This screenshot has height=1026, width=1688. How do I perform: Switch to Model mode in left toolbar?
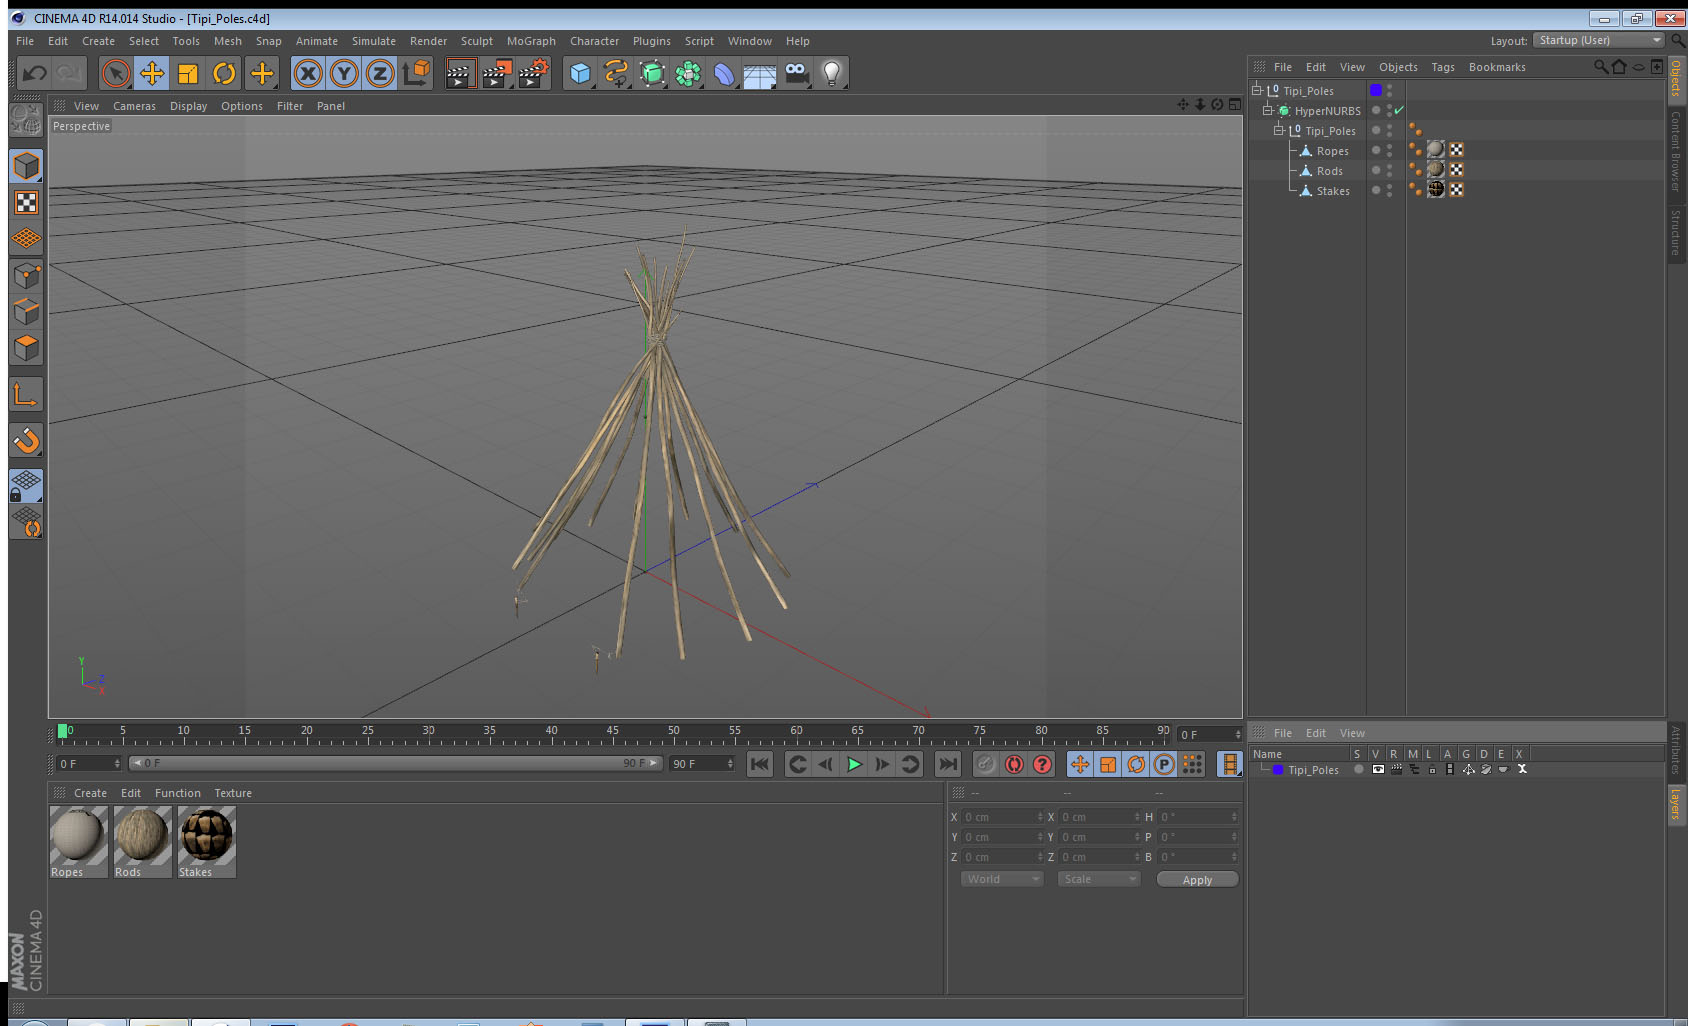tap(26, 166)
